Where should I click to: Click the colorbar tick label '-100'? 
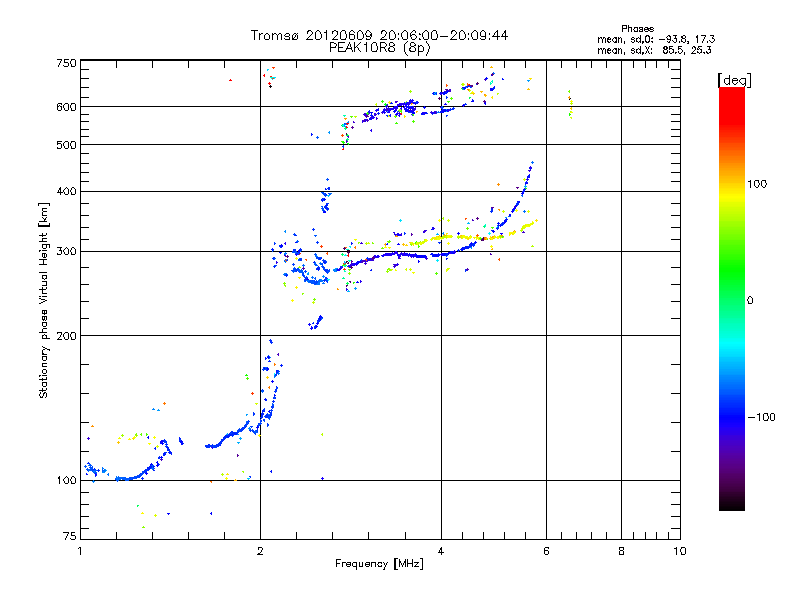tap(761, 417)
